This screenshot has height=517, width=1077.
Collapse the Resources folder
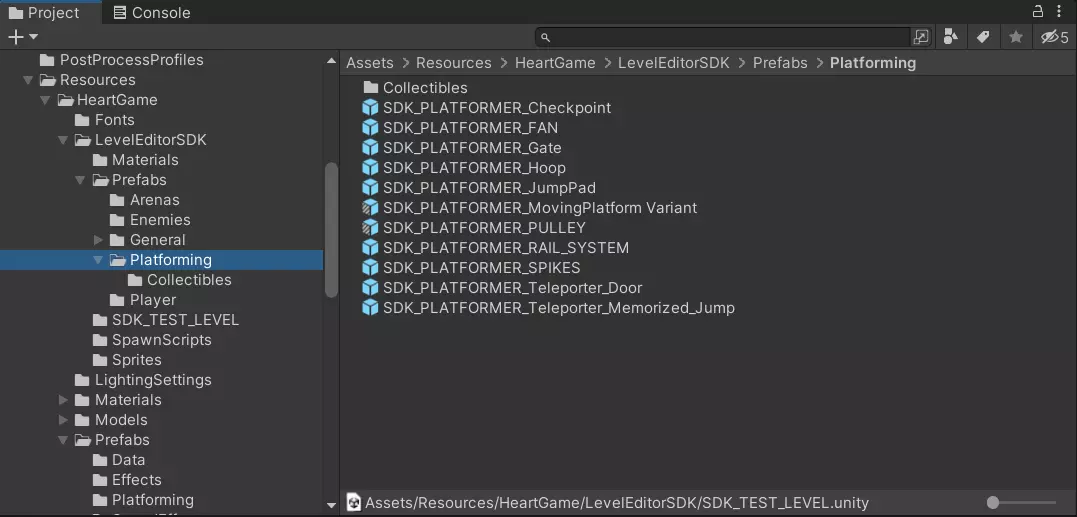pos(28,80)
